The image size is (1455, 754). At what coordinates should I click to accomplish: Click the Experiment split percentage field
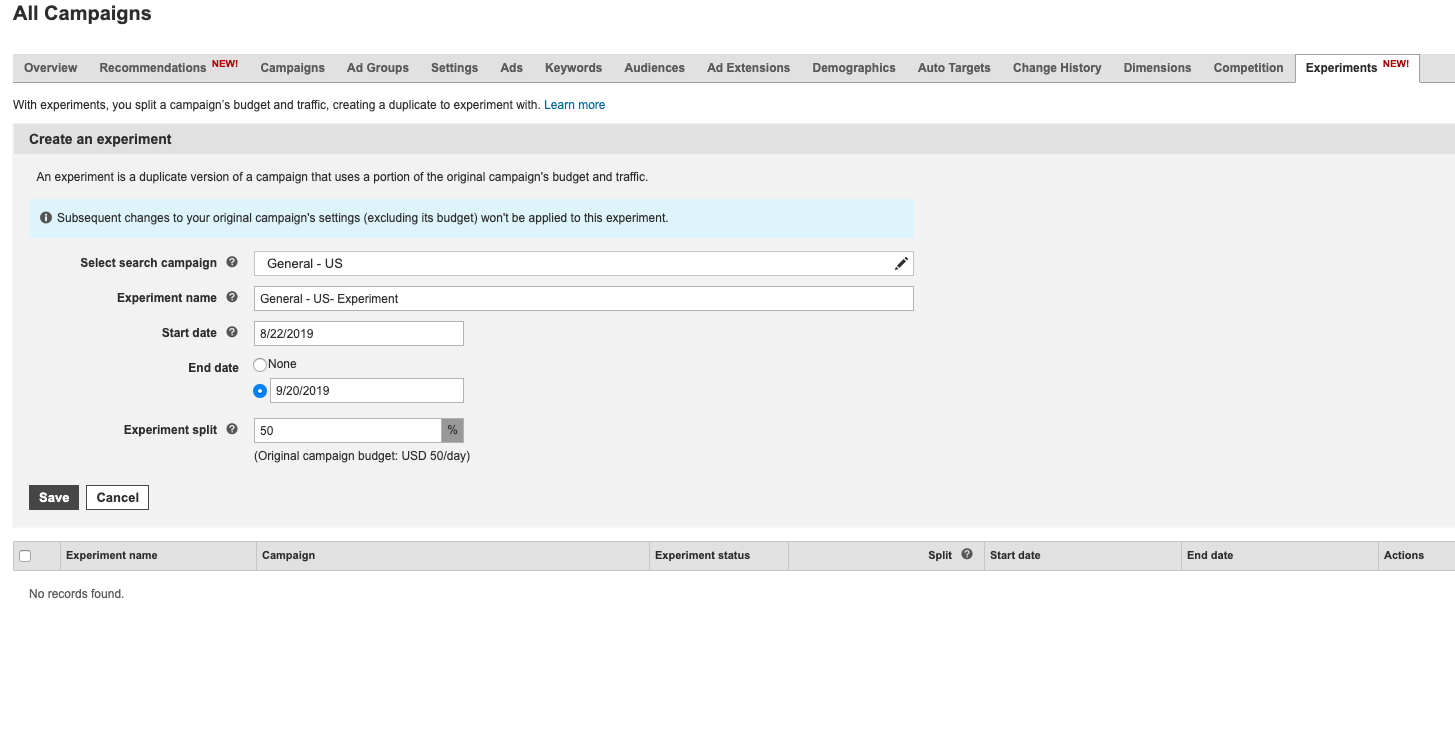(347, 430)
